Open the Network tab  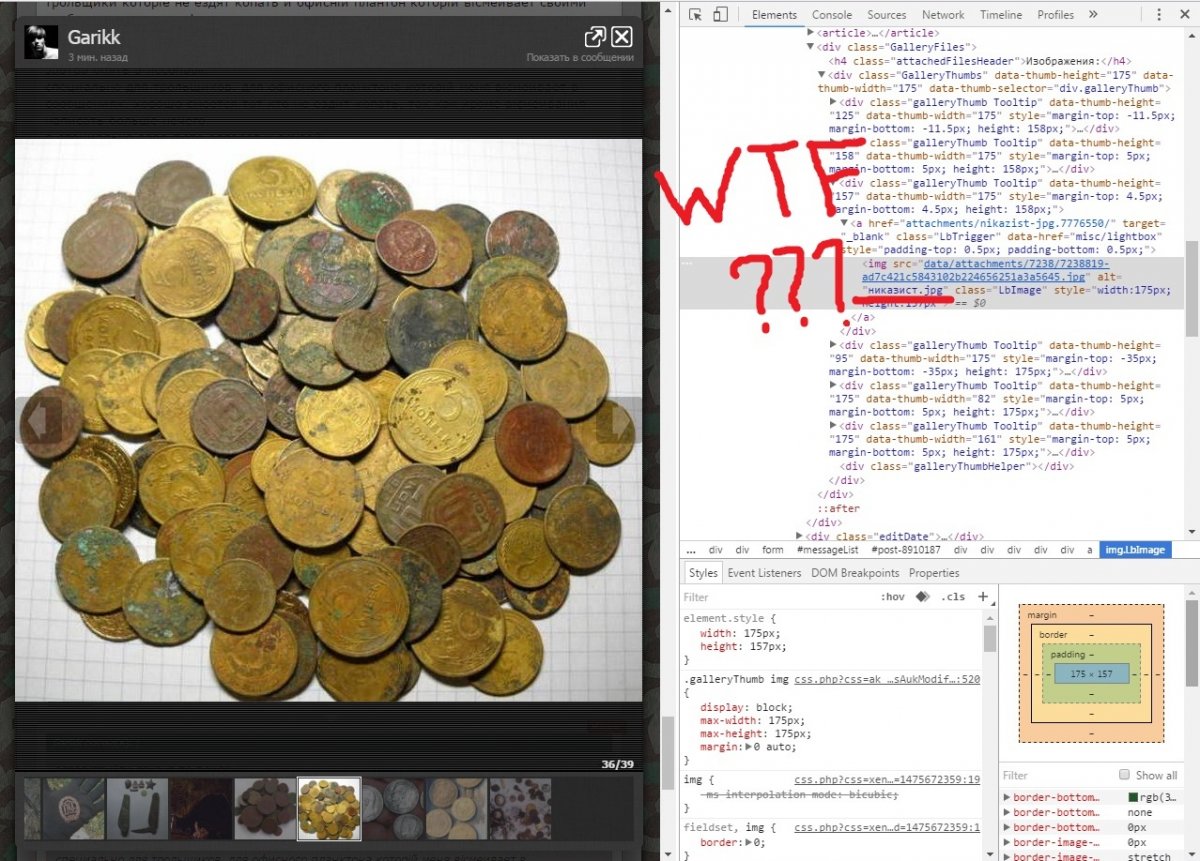click(x=943, y=15)
